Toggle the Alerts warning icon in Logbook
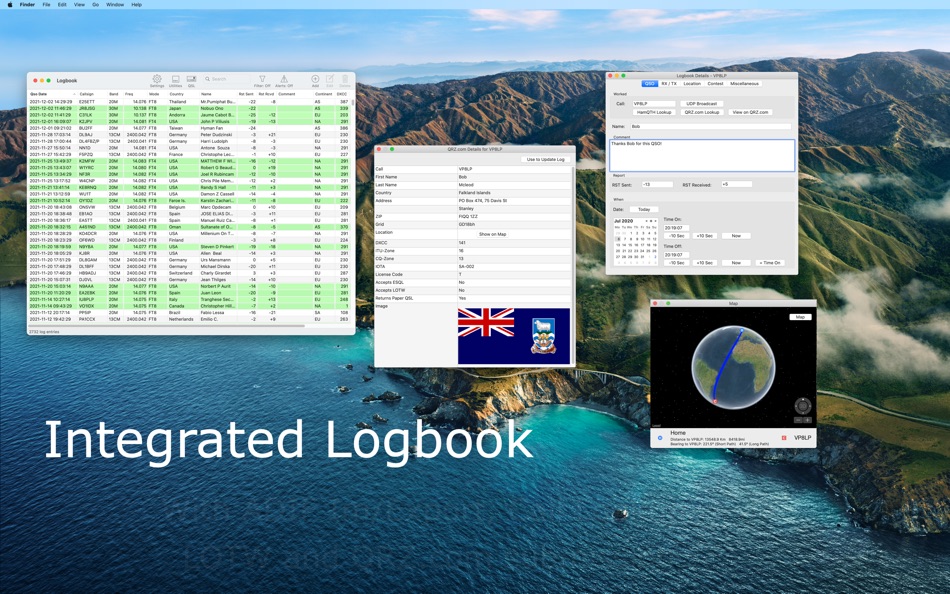Screen dimensions: 950x594 pyautogui.click(x=284, y=79)
